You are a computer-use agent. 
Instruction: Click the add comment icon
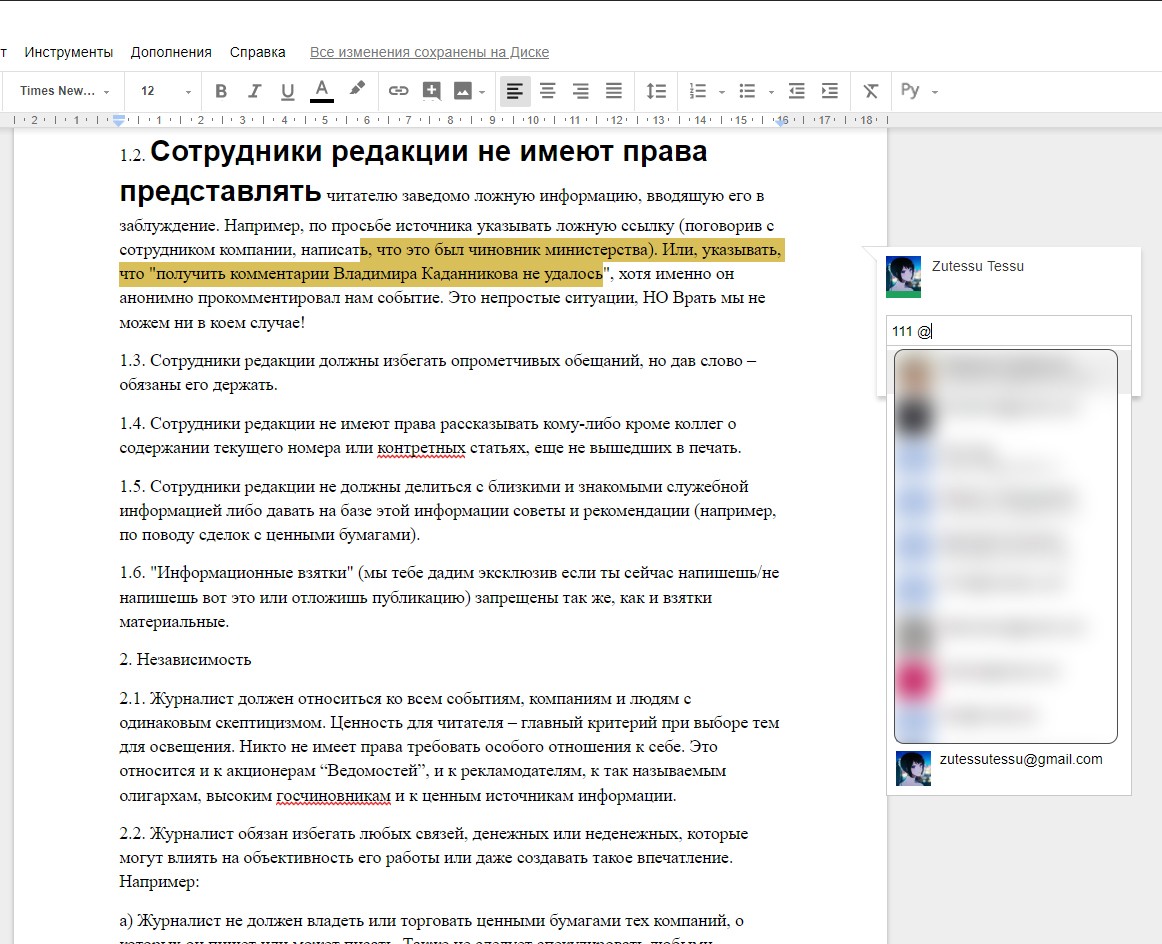point(431,91)
